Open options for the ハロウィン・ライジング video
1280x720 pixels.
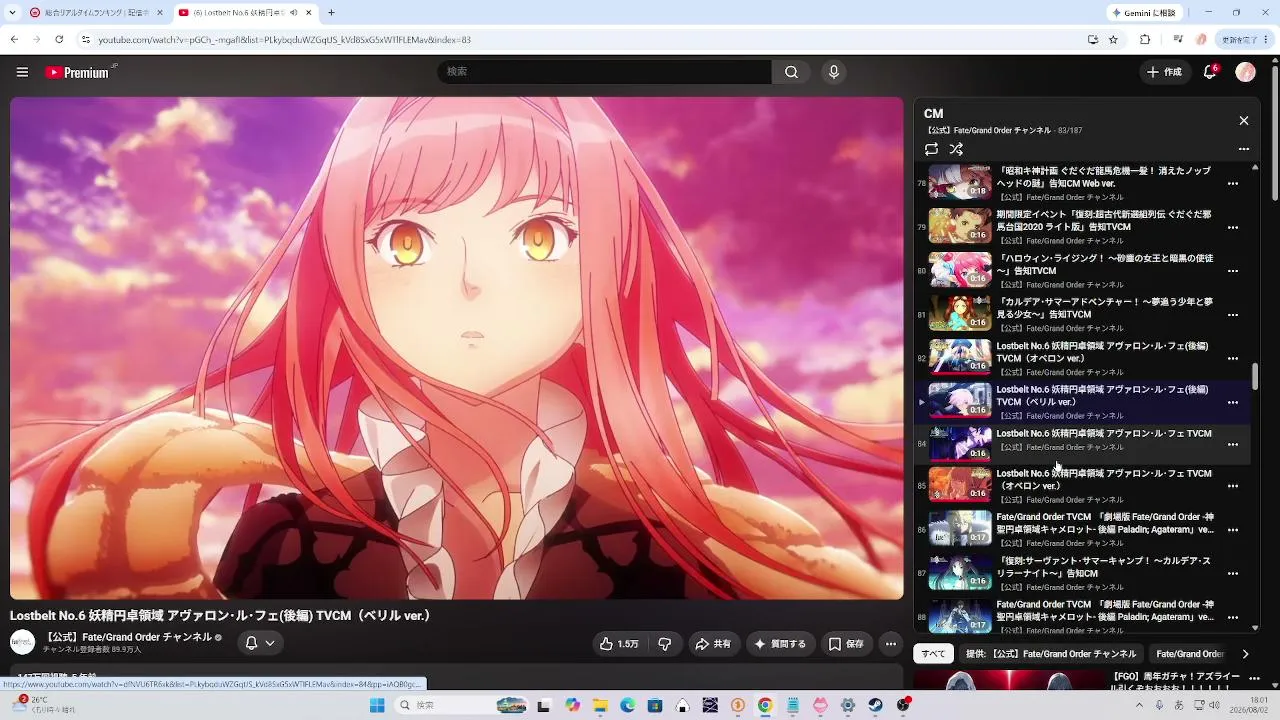(1233, 271)
